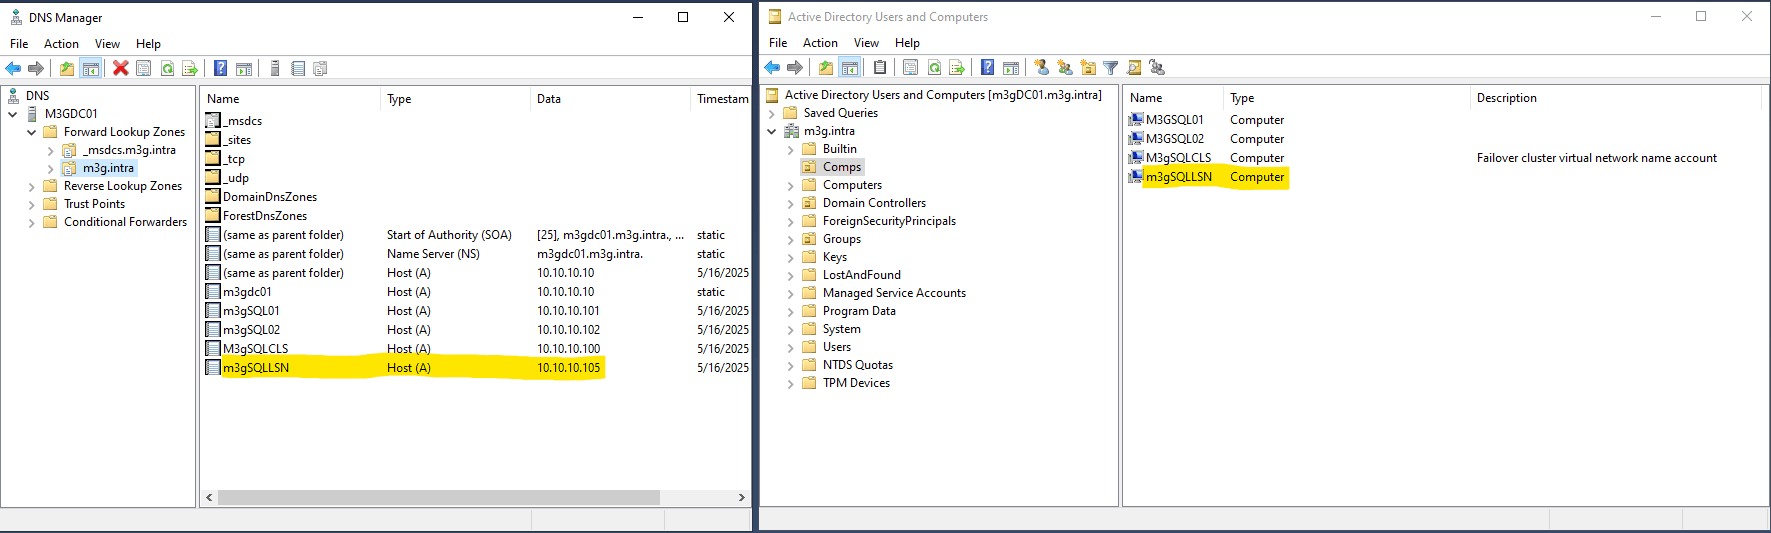Open View menu in DNS Manager

pos(107,44)
